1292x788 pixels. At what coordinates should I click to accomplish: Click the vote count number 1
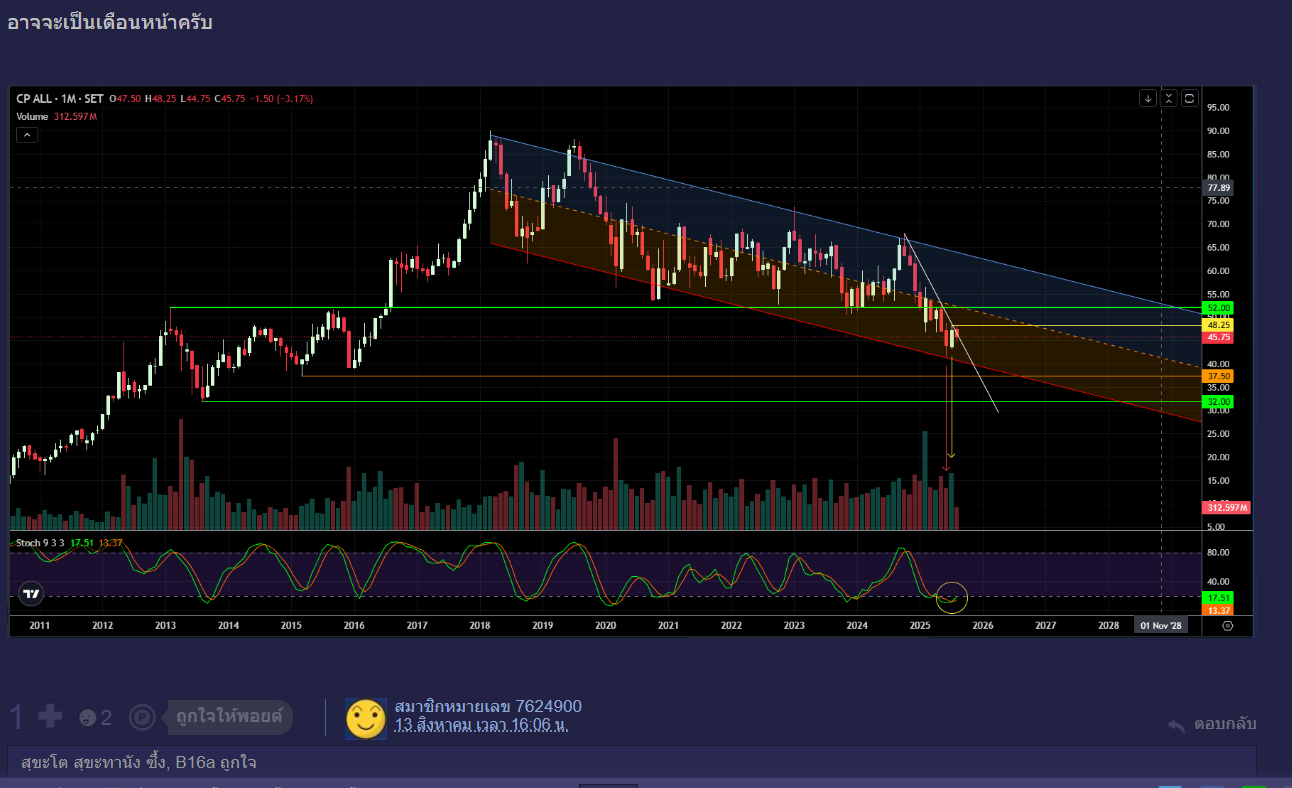16,717
